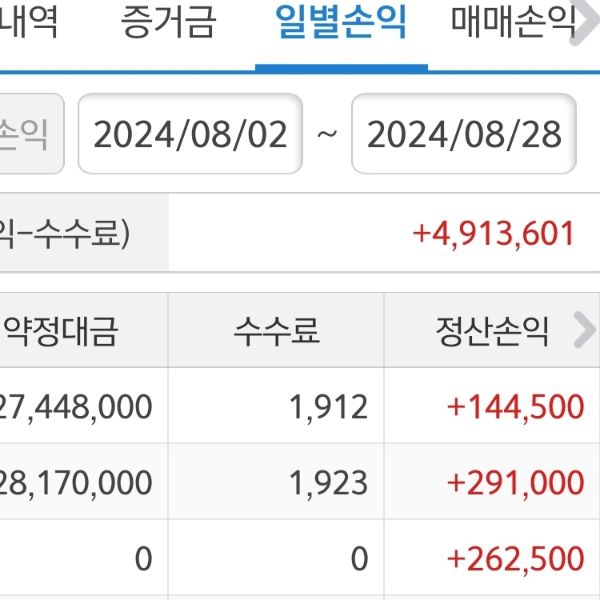
Task: Tap the 27,448,000 contract amount cell
Action: click(x=77, y=407)
